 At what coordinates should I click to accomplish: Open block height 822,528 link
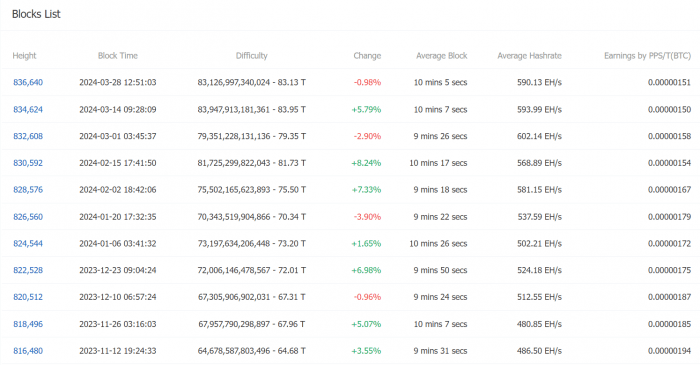click(x=28, y=270)
